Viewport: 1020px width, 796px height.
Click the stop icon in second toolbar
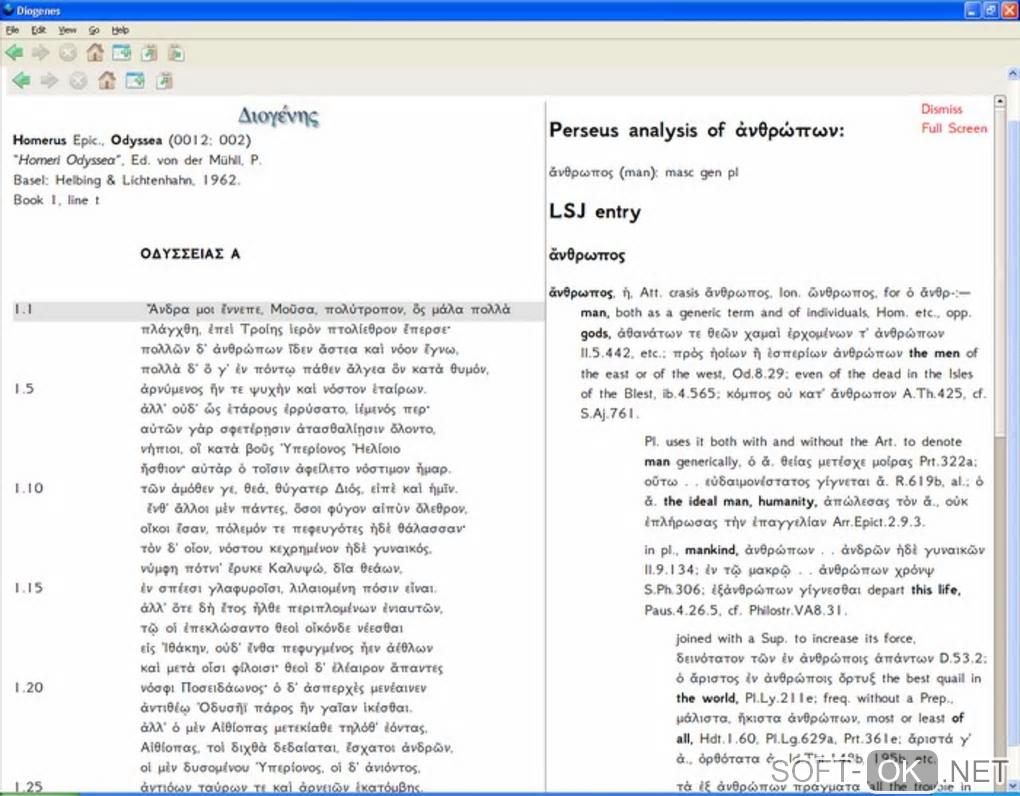pyautogui.click(x=78, y=81)
